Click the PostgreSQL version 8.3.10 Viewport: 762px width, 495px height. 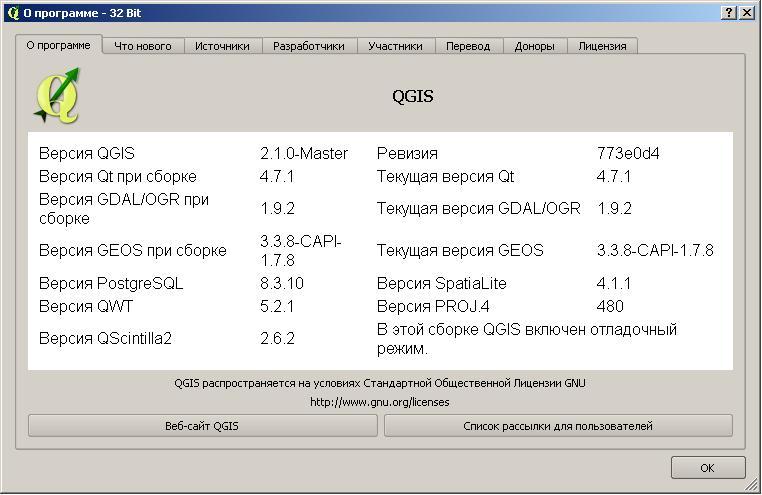(282, 284)
